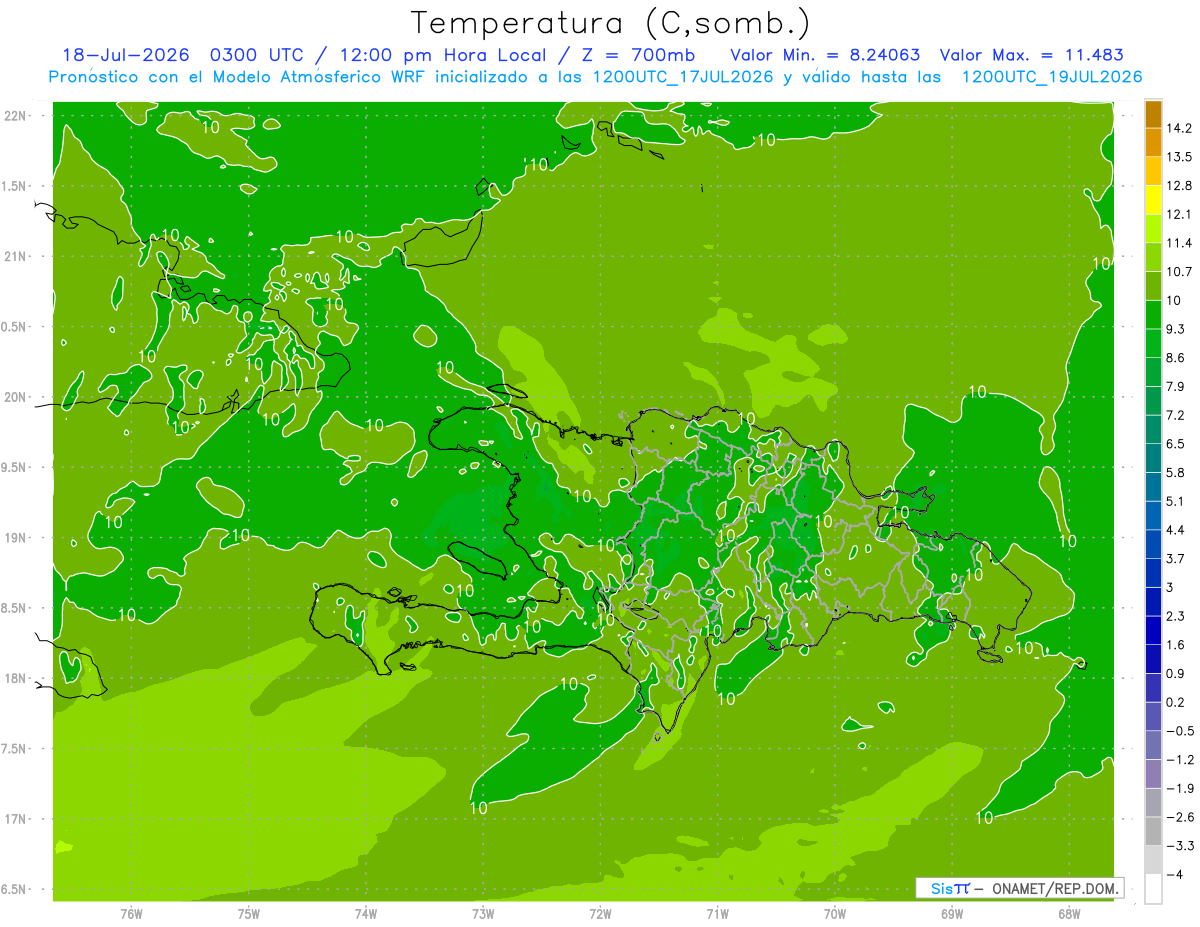This screenshot has width=1200, height=927.
Task: Click the -4 colorbar value label
Action: coord(1174,874)
